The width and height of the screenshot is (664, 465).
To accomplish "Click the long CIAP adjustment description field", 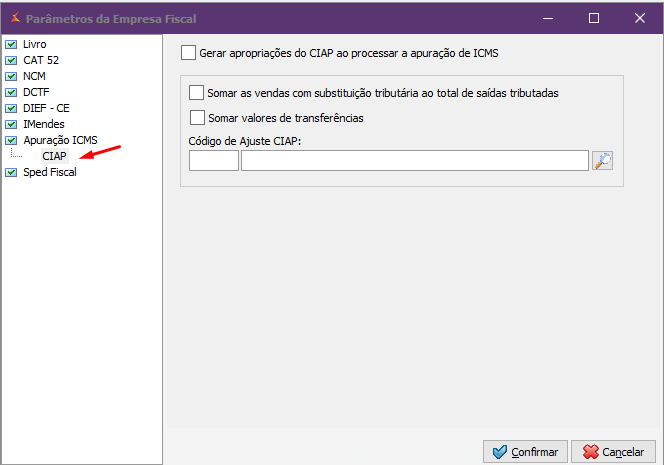I will 415,161.
